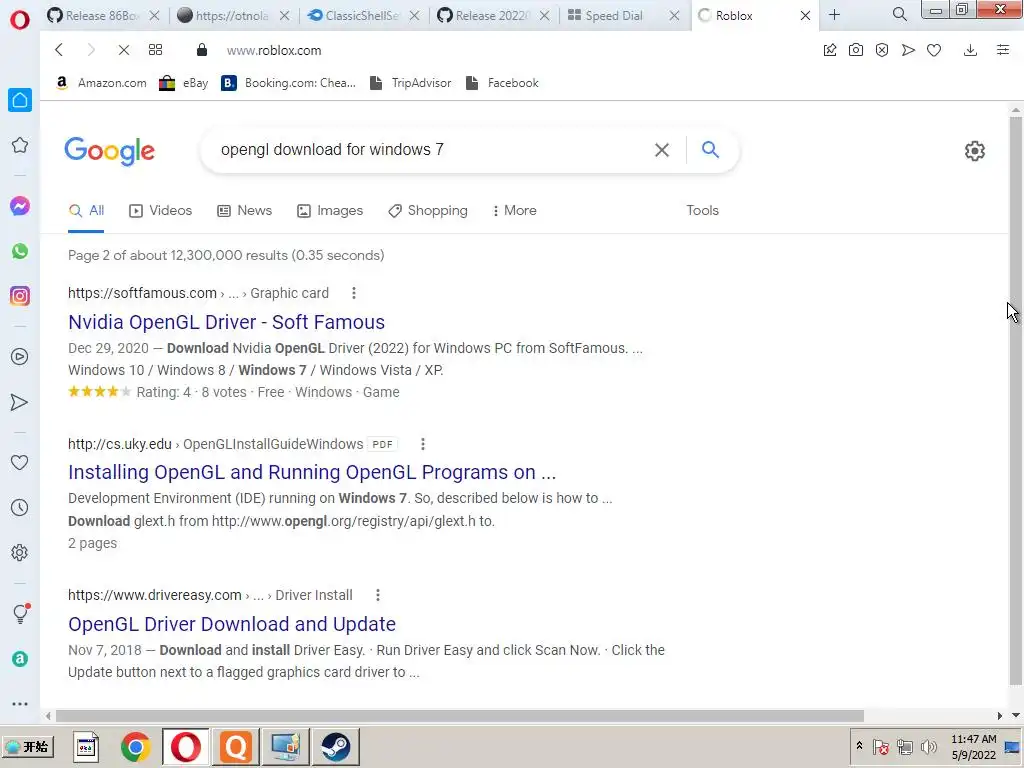Open the TripAdvisor bookmark
The width and height of the screenshot is (1024, 768).
click(x=410, y=83)
